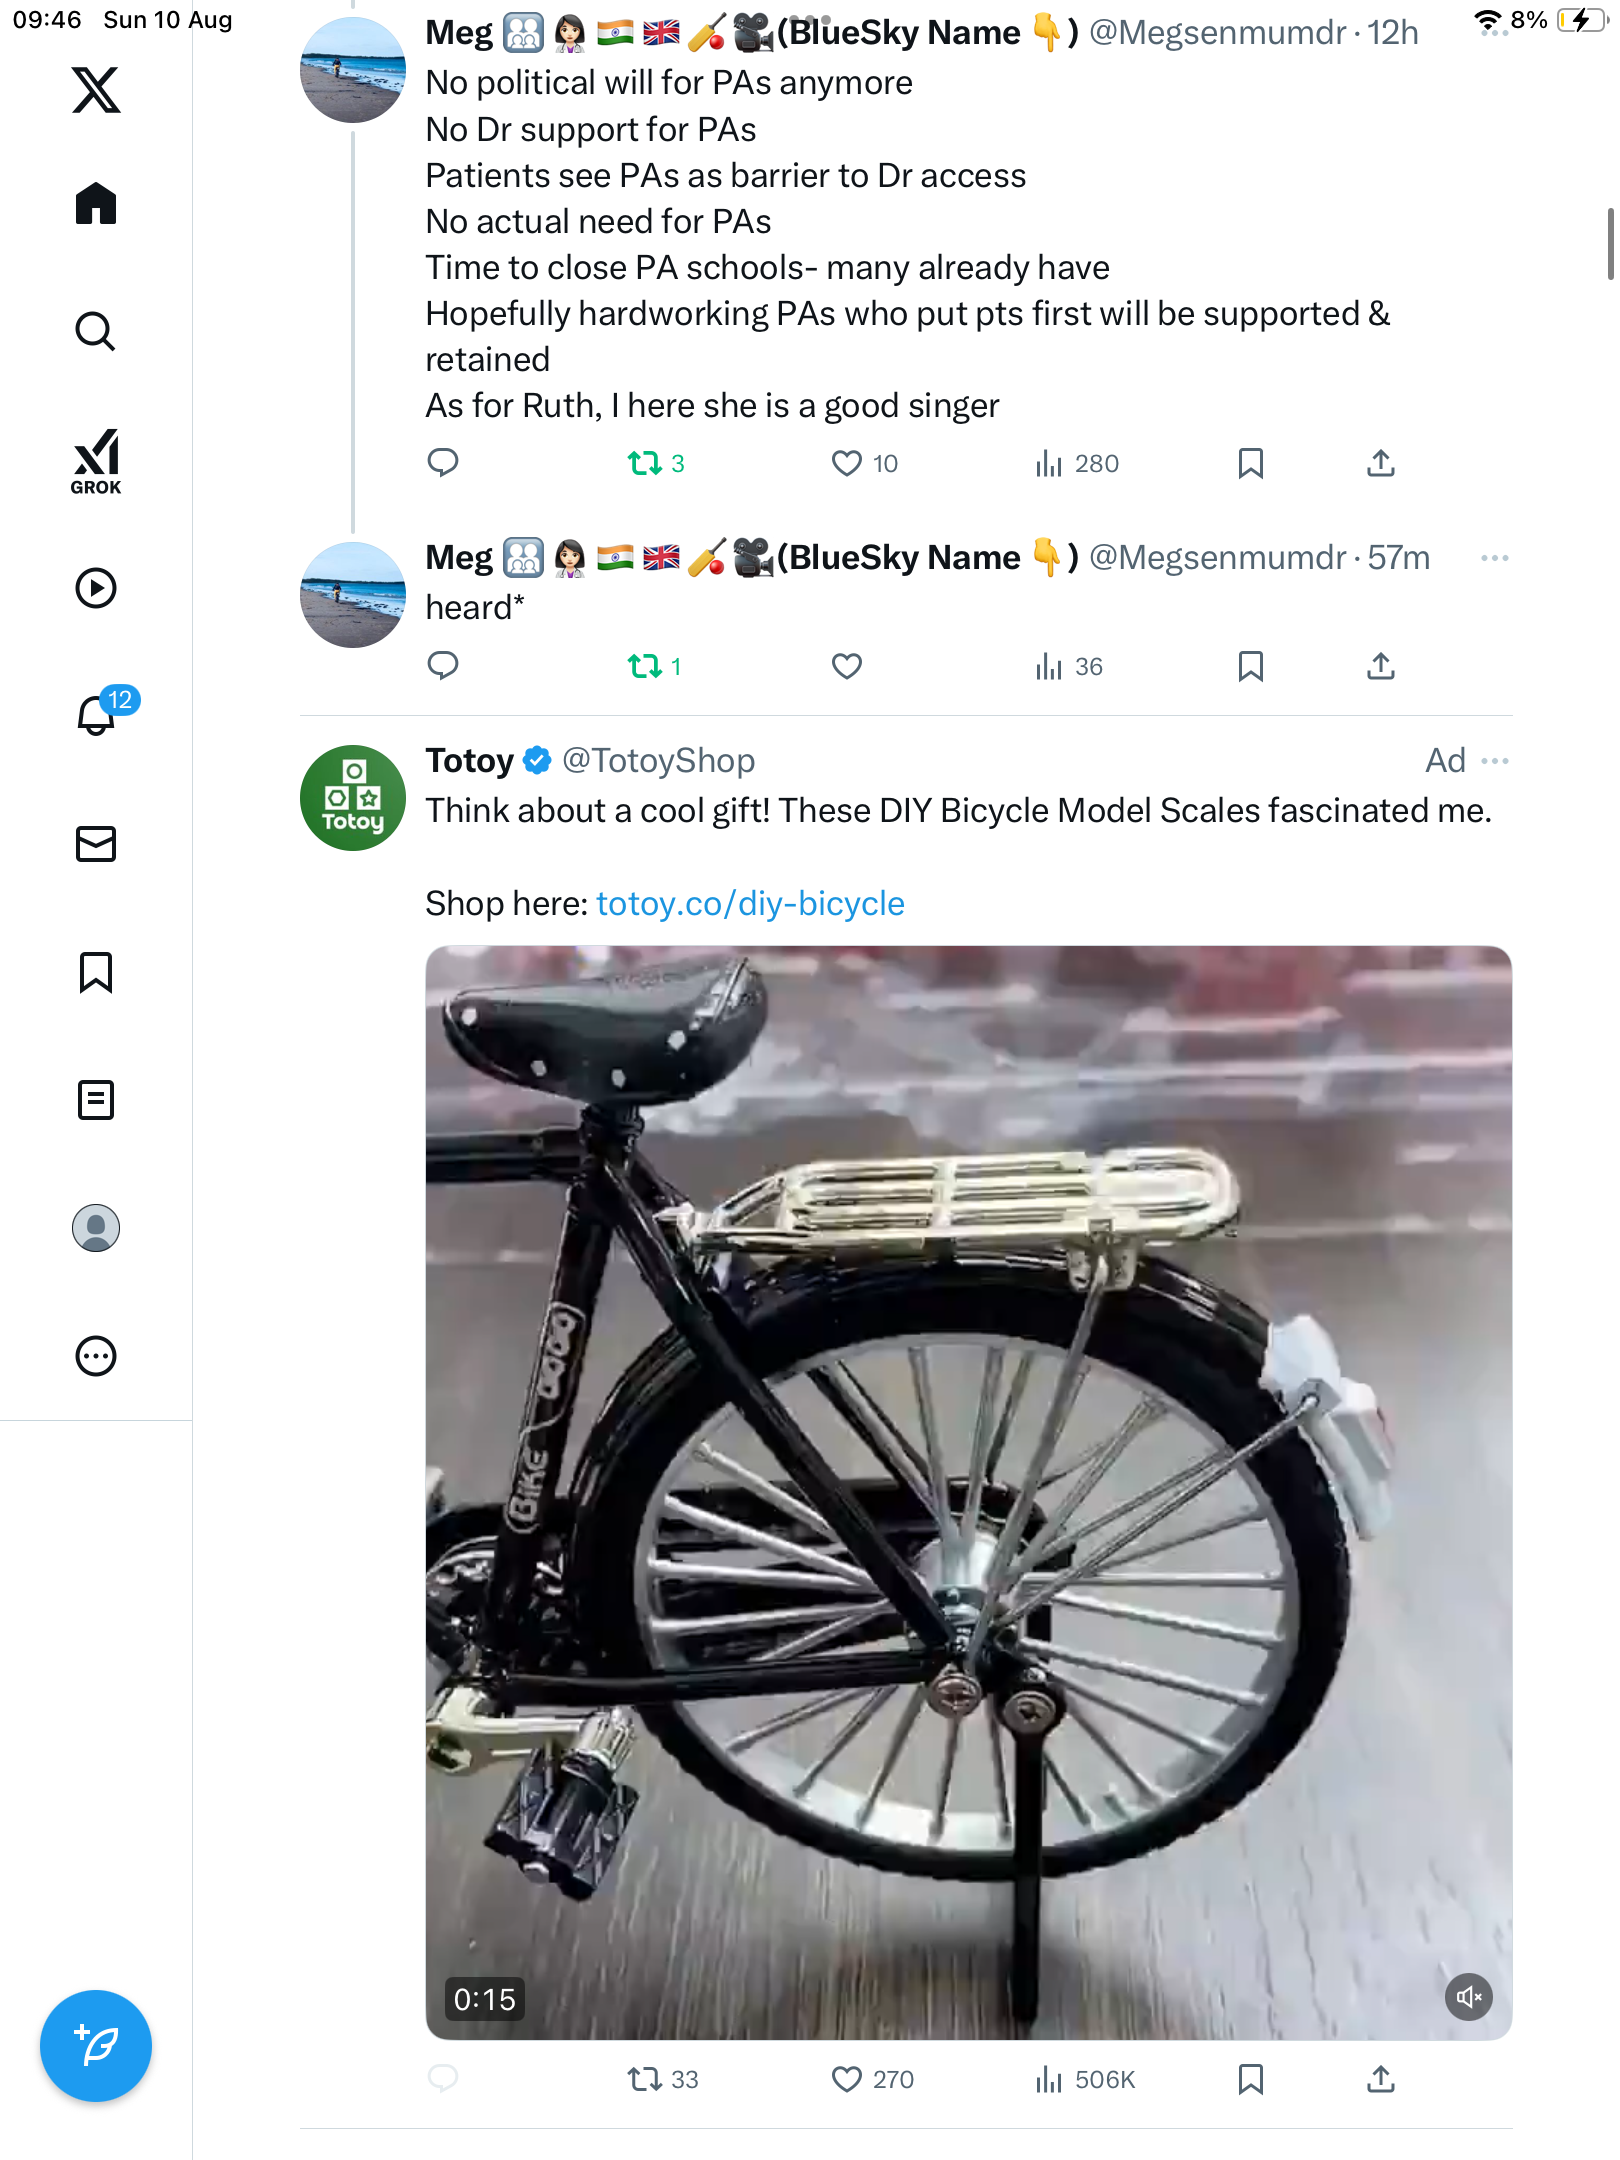Screen dimensions: 1620x2160
Task: Play the DIY bicycle video
Action: [x=968, y=1492]
